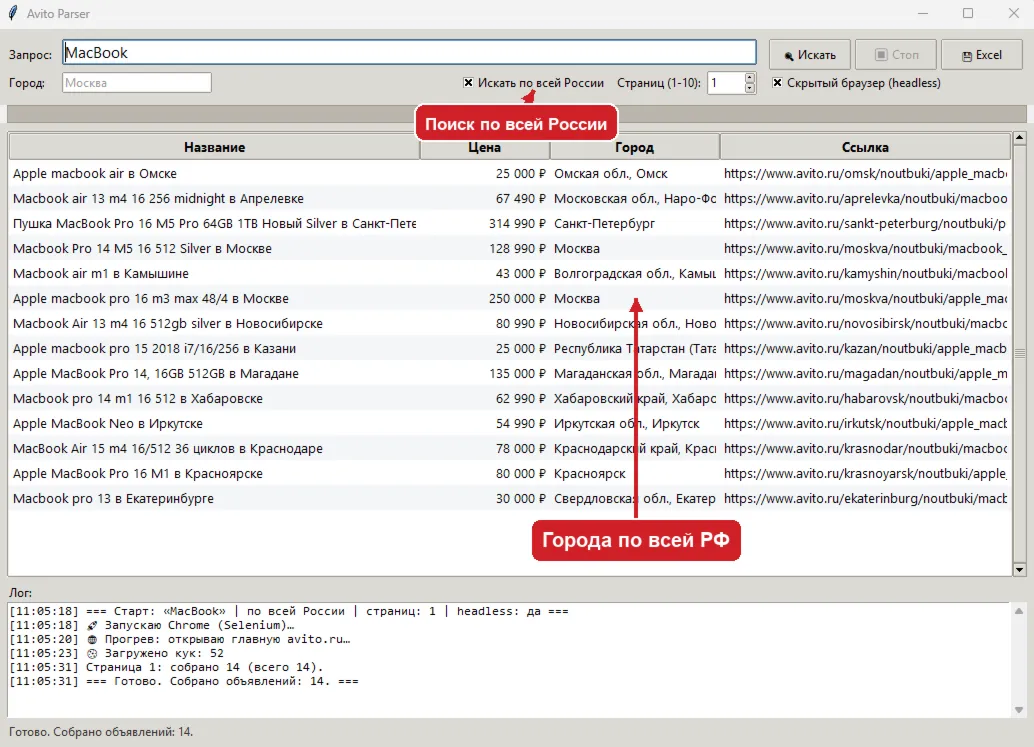Click the avito.ru/irkutsk link cell
Viewport: 1034px width, 747px height.
pyautogui.click(x=865, y=424)
